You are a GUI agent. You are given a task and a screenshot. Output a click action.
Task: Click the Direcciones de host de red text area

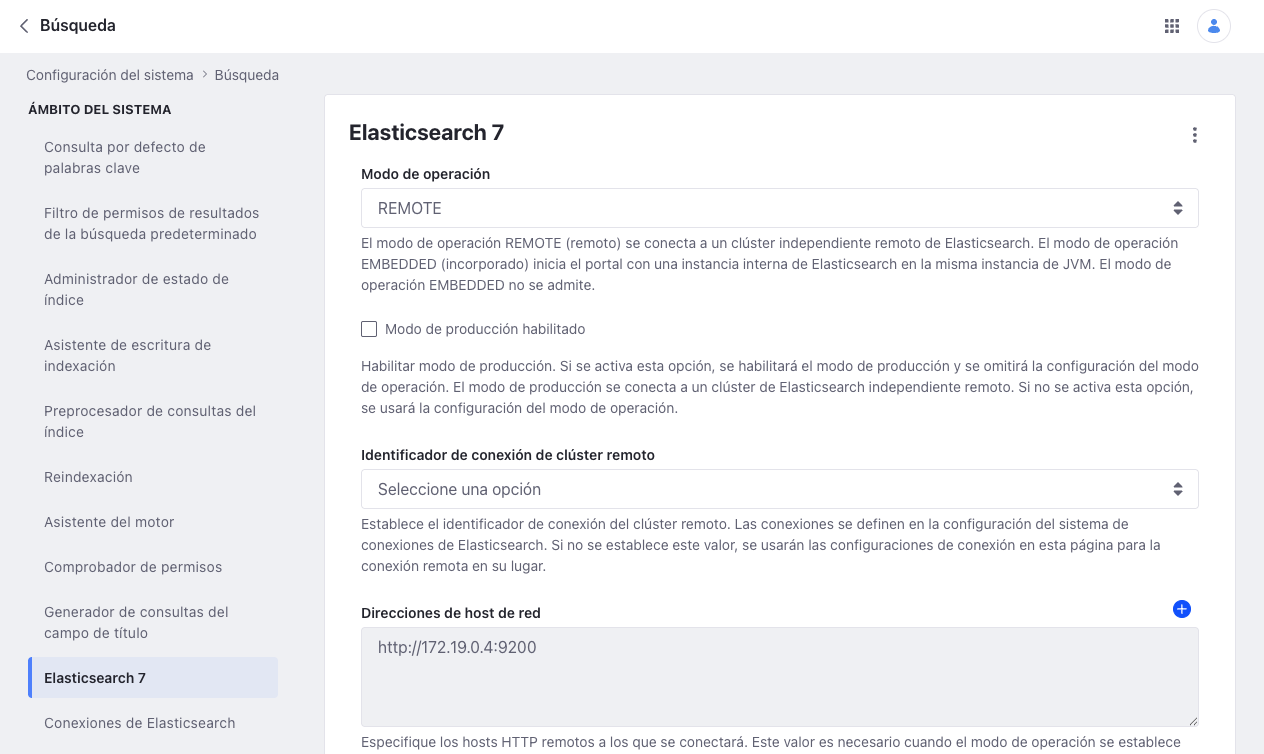779,677
